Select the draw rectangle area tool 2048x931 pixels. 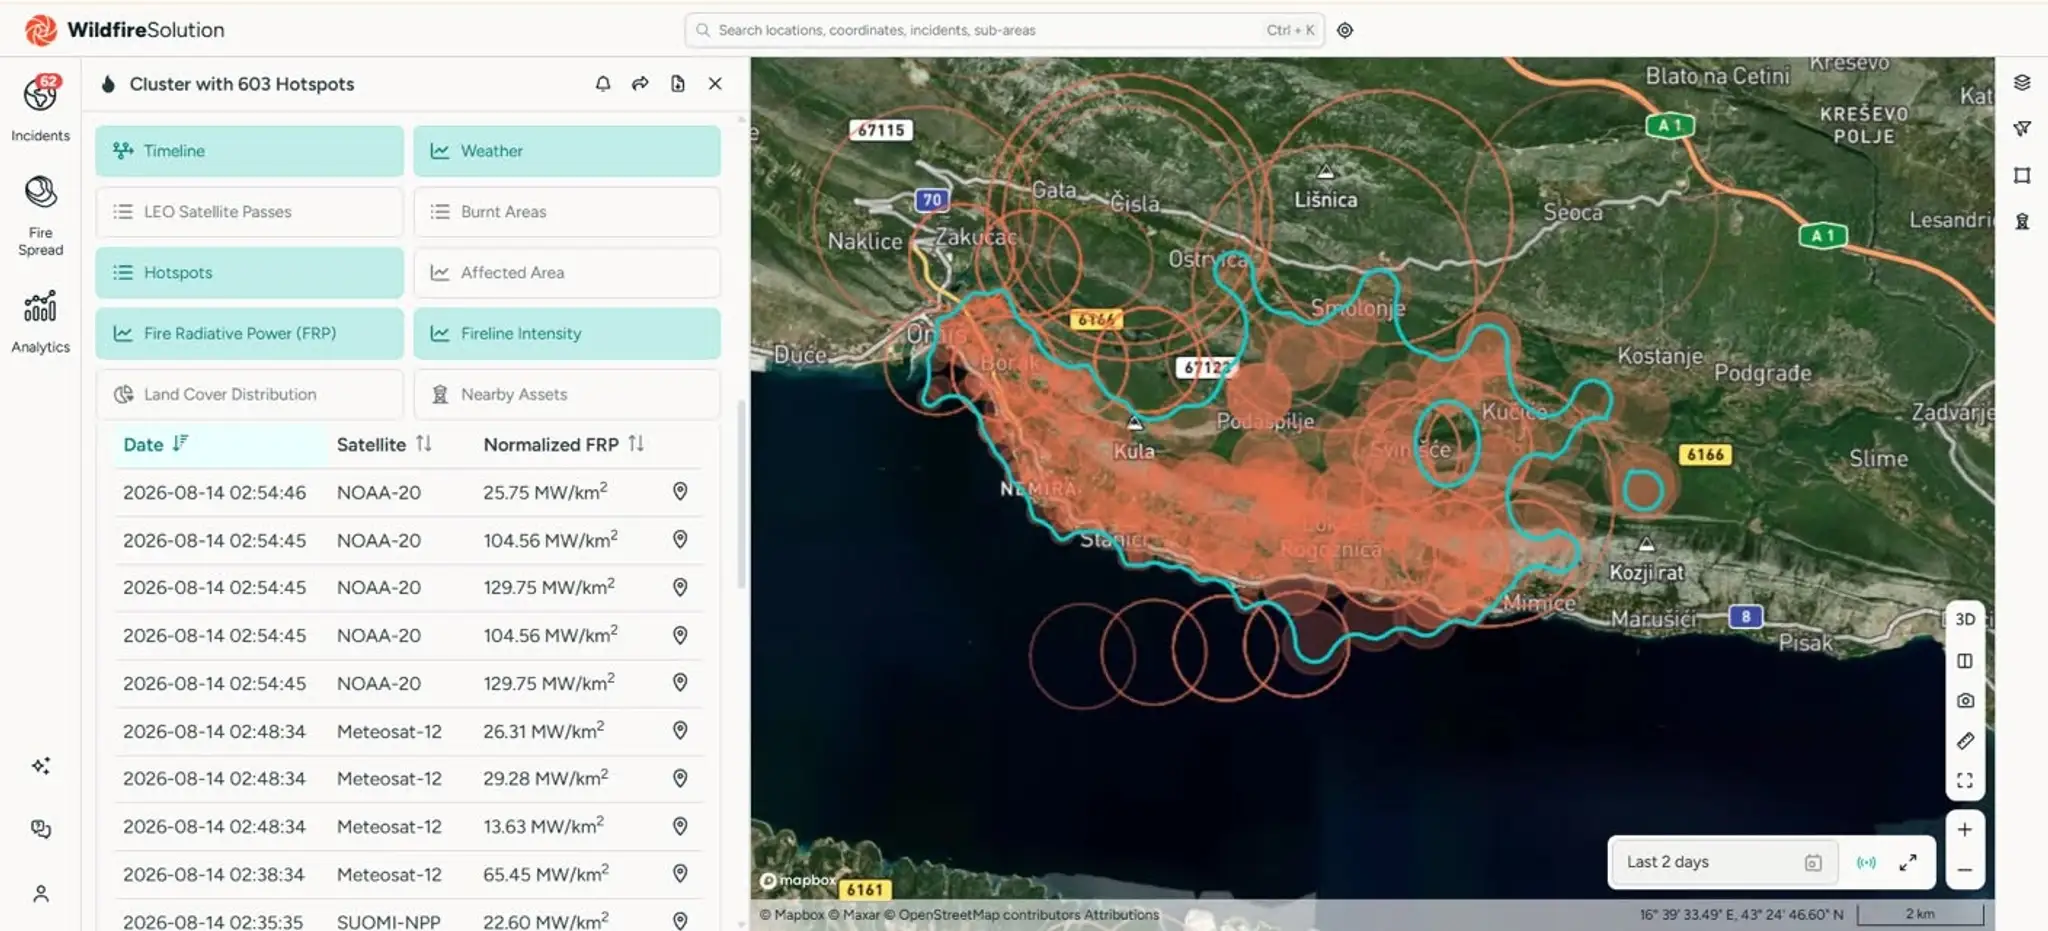tap(2022, 175)
